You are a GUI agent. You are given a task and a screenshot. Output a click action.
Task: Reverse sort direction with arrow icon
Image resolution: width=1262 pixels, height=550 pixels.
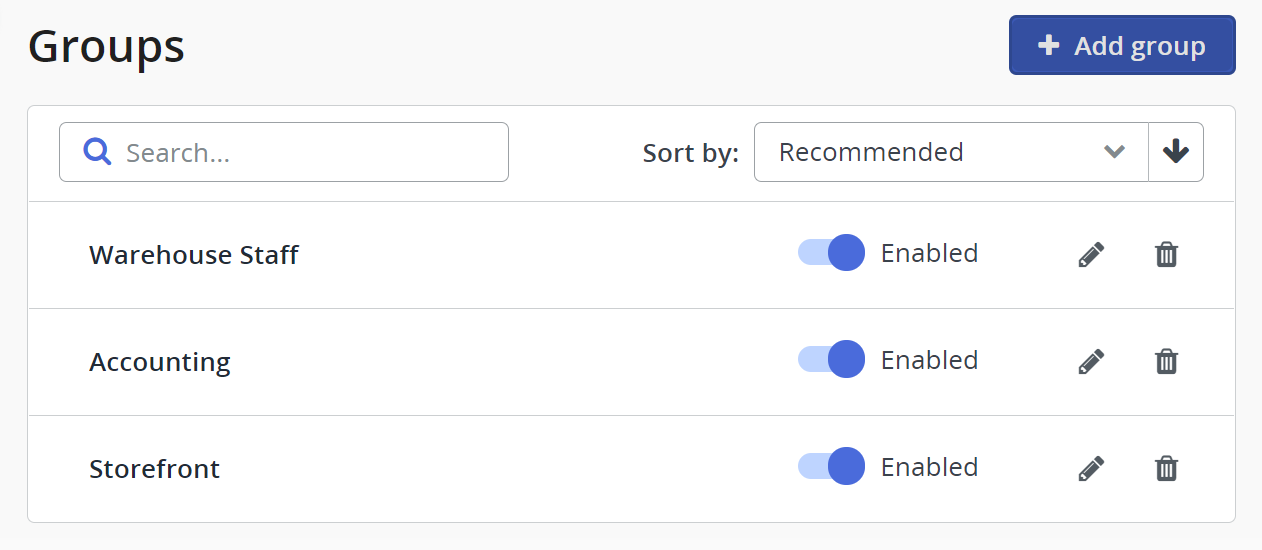click(x=1176, y=152)
